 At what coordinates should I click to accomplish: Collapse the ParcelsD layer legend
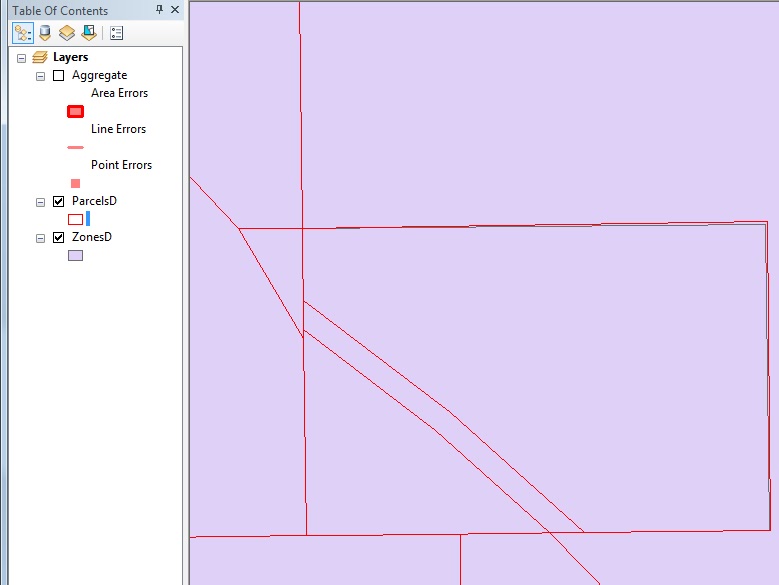click(40, 202)
